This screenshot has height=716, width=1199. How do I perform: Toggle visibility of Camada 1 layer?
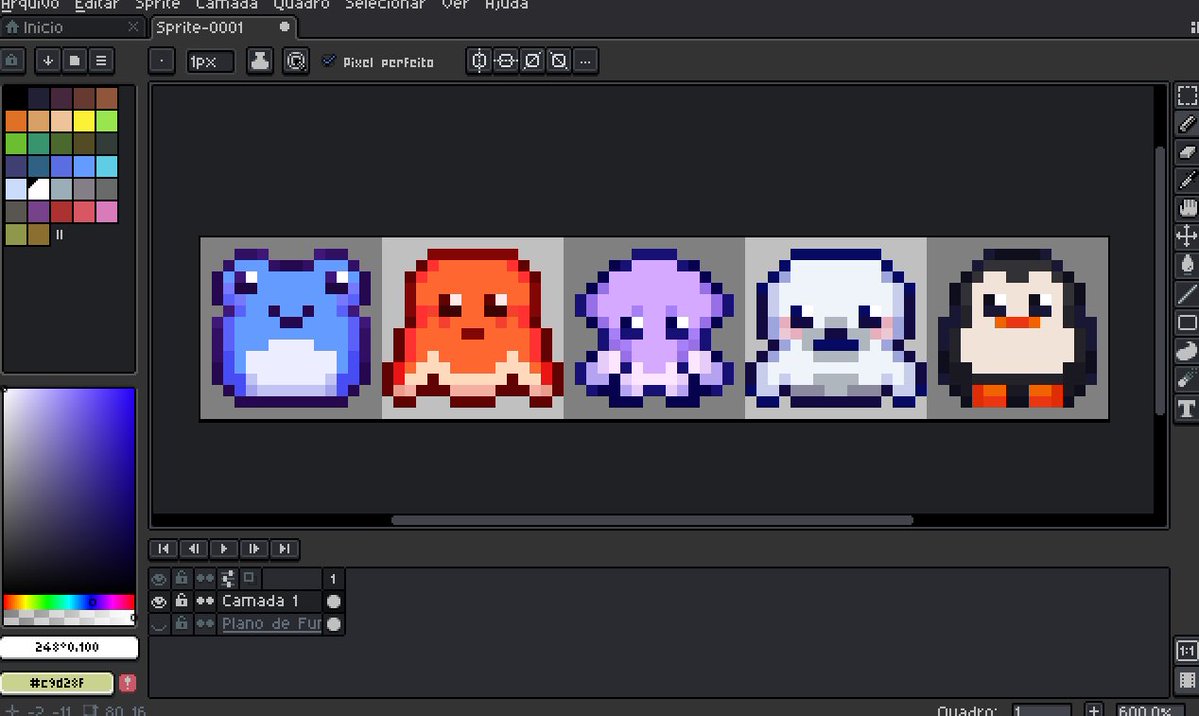[158, 601]
